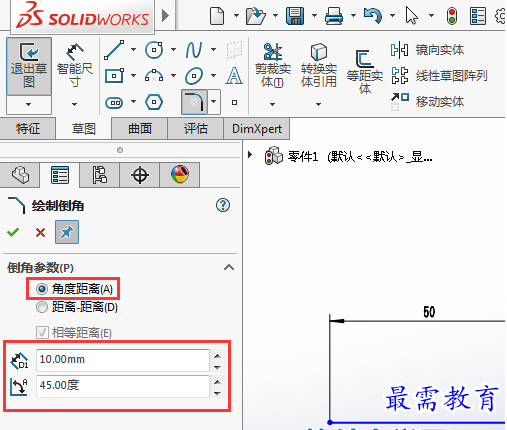
Task: Open the DimXpertManager crosshair tab
Action: pos(140,175)
